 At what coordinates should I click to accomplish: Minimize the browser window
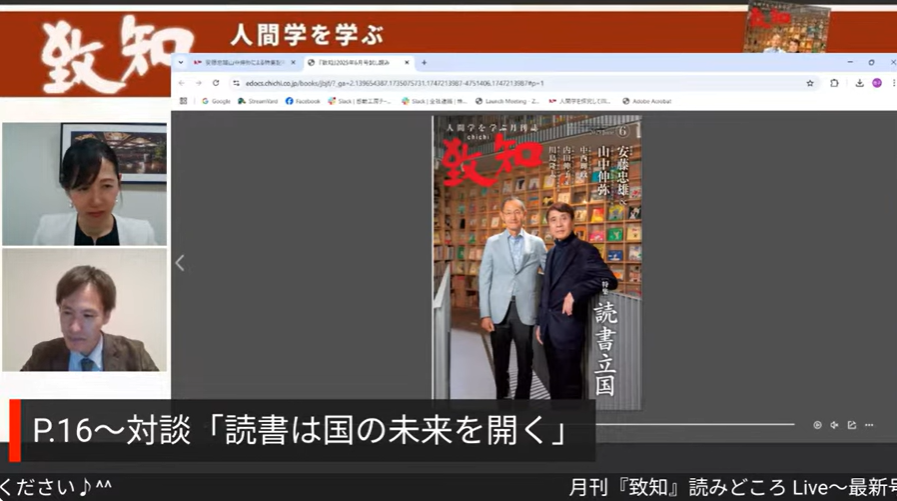tap(850, 62)
